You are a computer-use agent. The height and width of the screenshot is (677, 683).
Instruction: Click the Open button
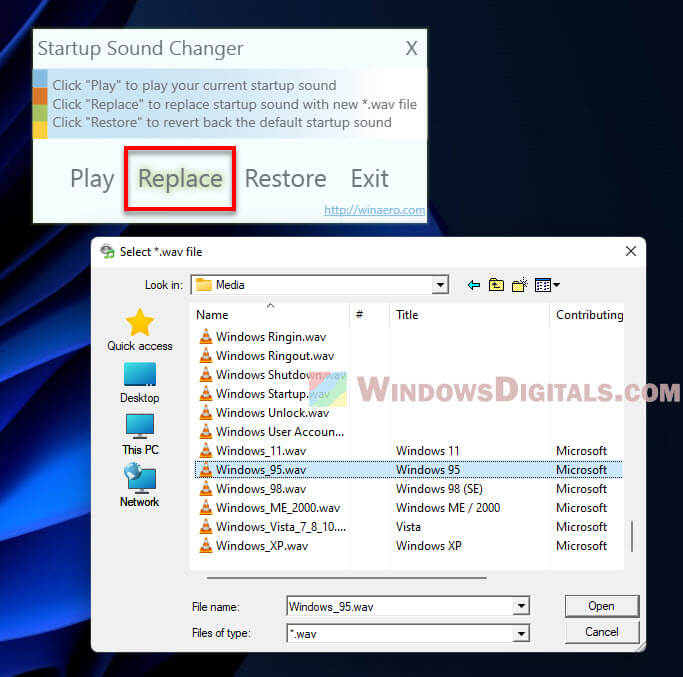click(x=602, y=606)
